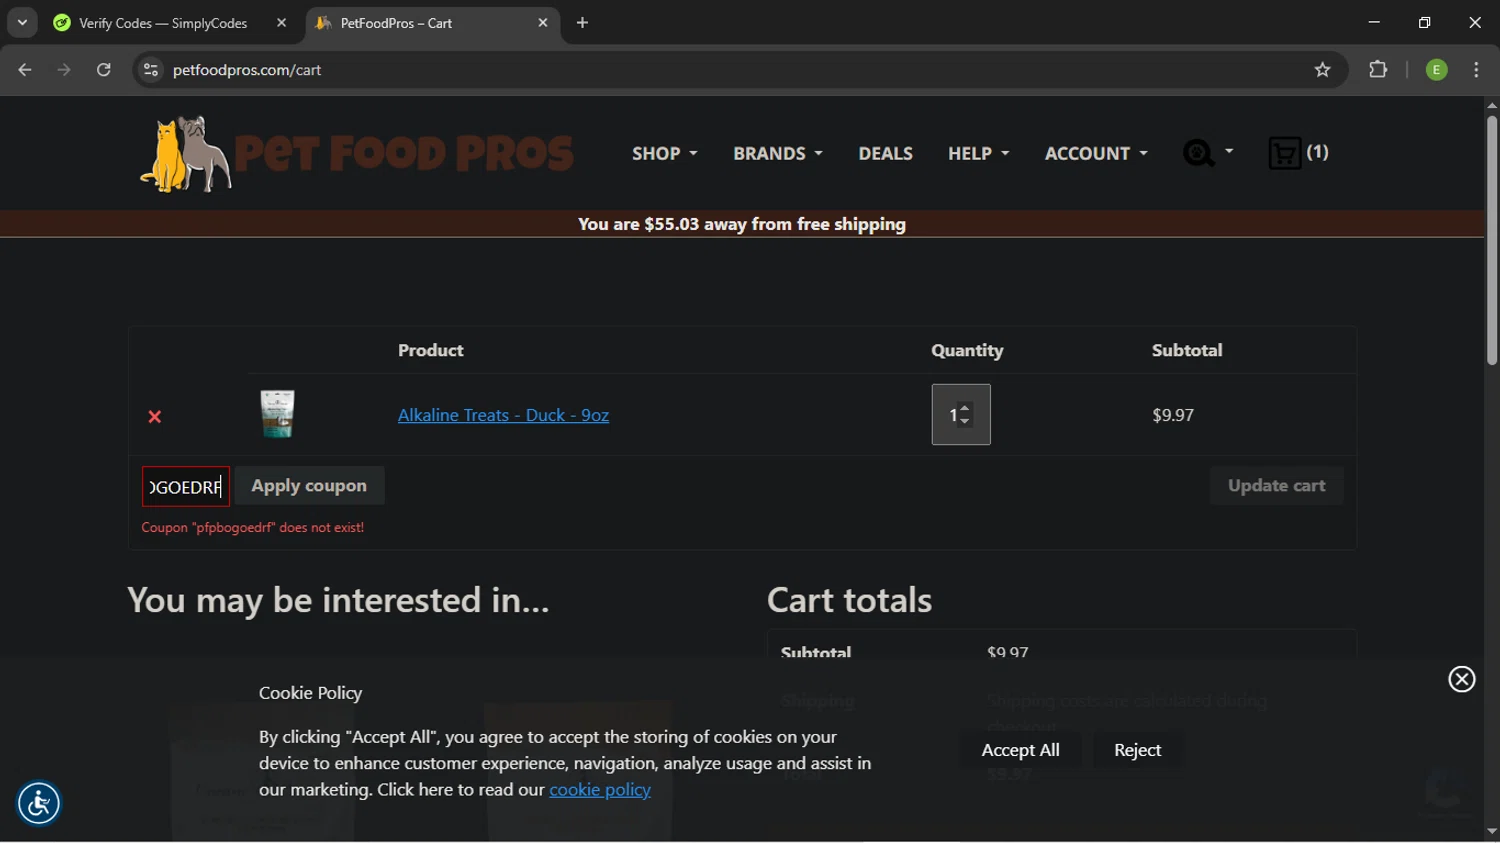The image size is (1500, 843).
Task: Go forward in browser history
Action: tap(64, 70)
